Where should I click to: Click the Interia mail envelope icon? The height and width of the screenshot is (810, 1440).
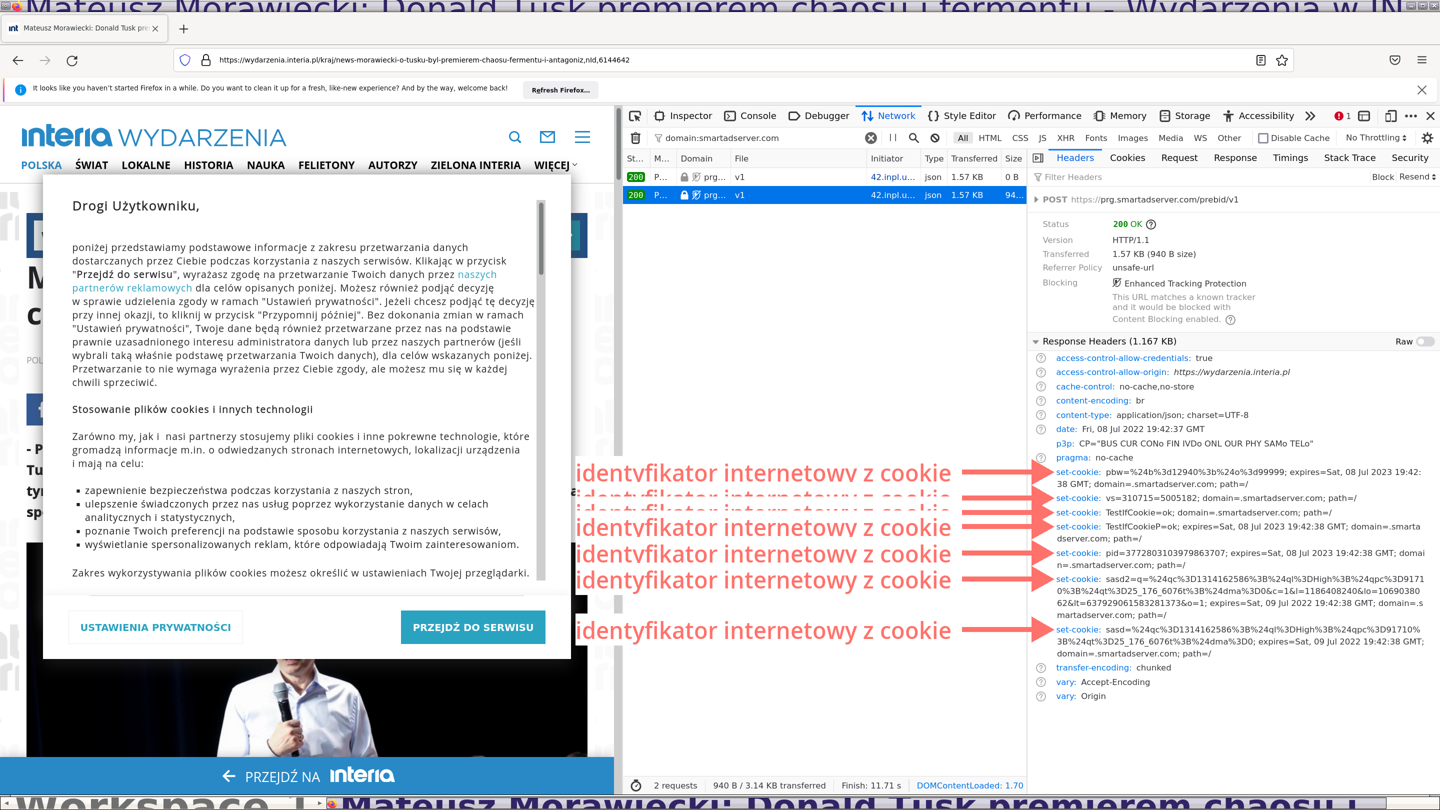tap(547, 137)
